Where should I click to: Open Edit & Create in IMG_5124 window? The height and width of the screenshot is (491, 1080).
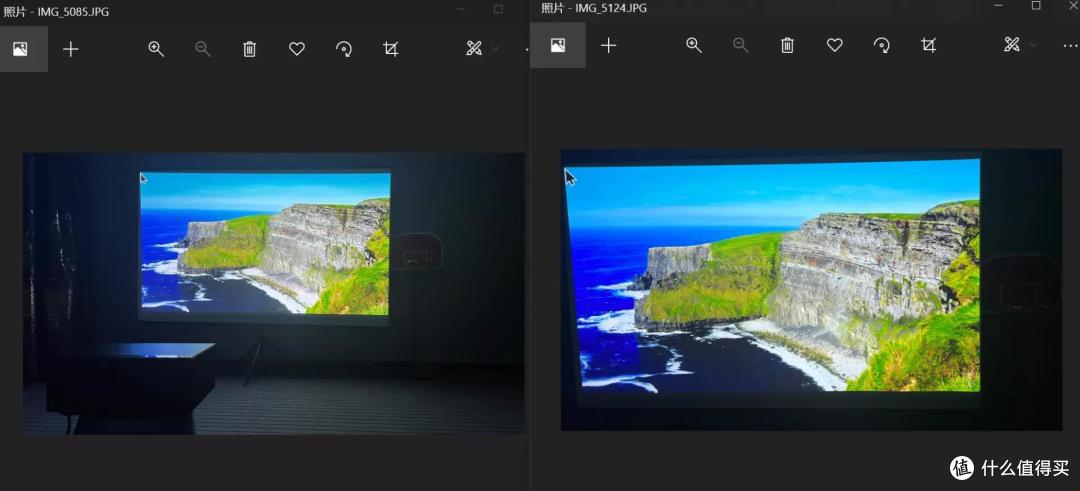coord(1011,45)
